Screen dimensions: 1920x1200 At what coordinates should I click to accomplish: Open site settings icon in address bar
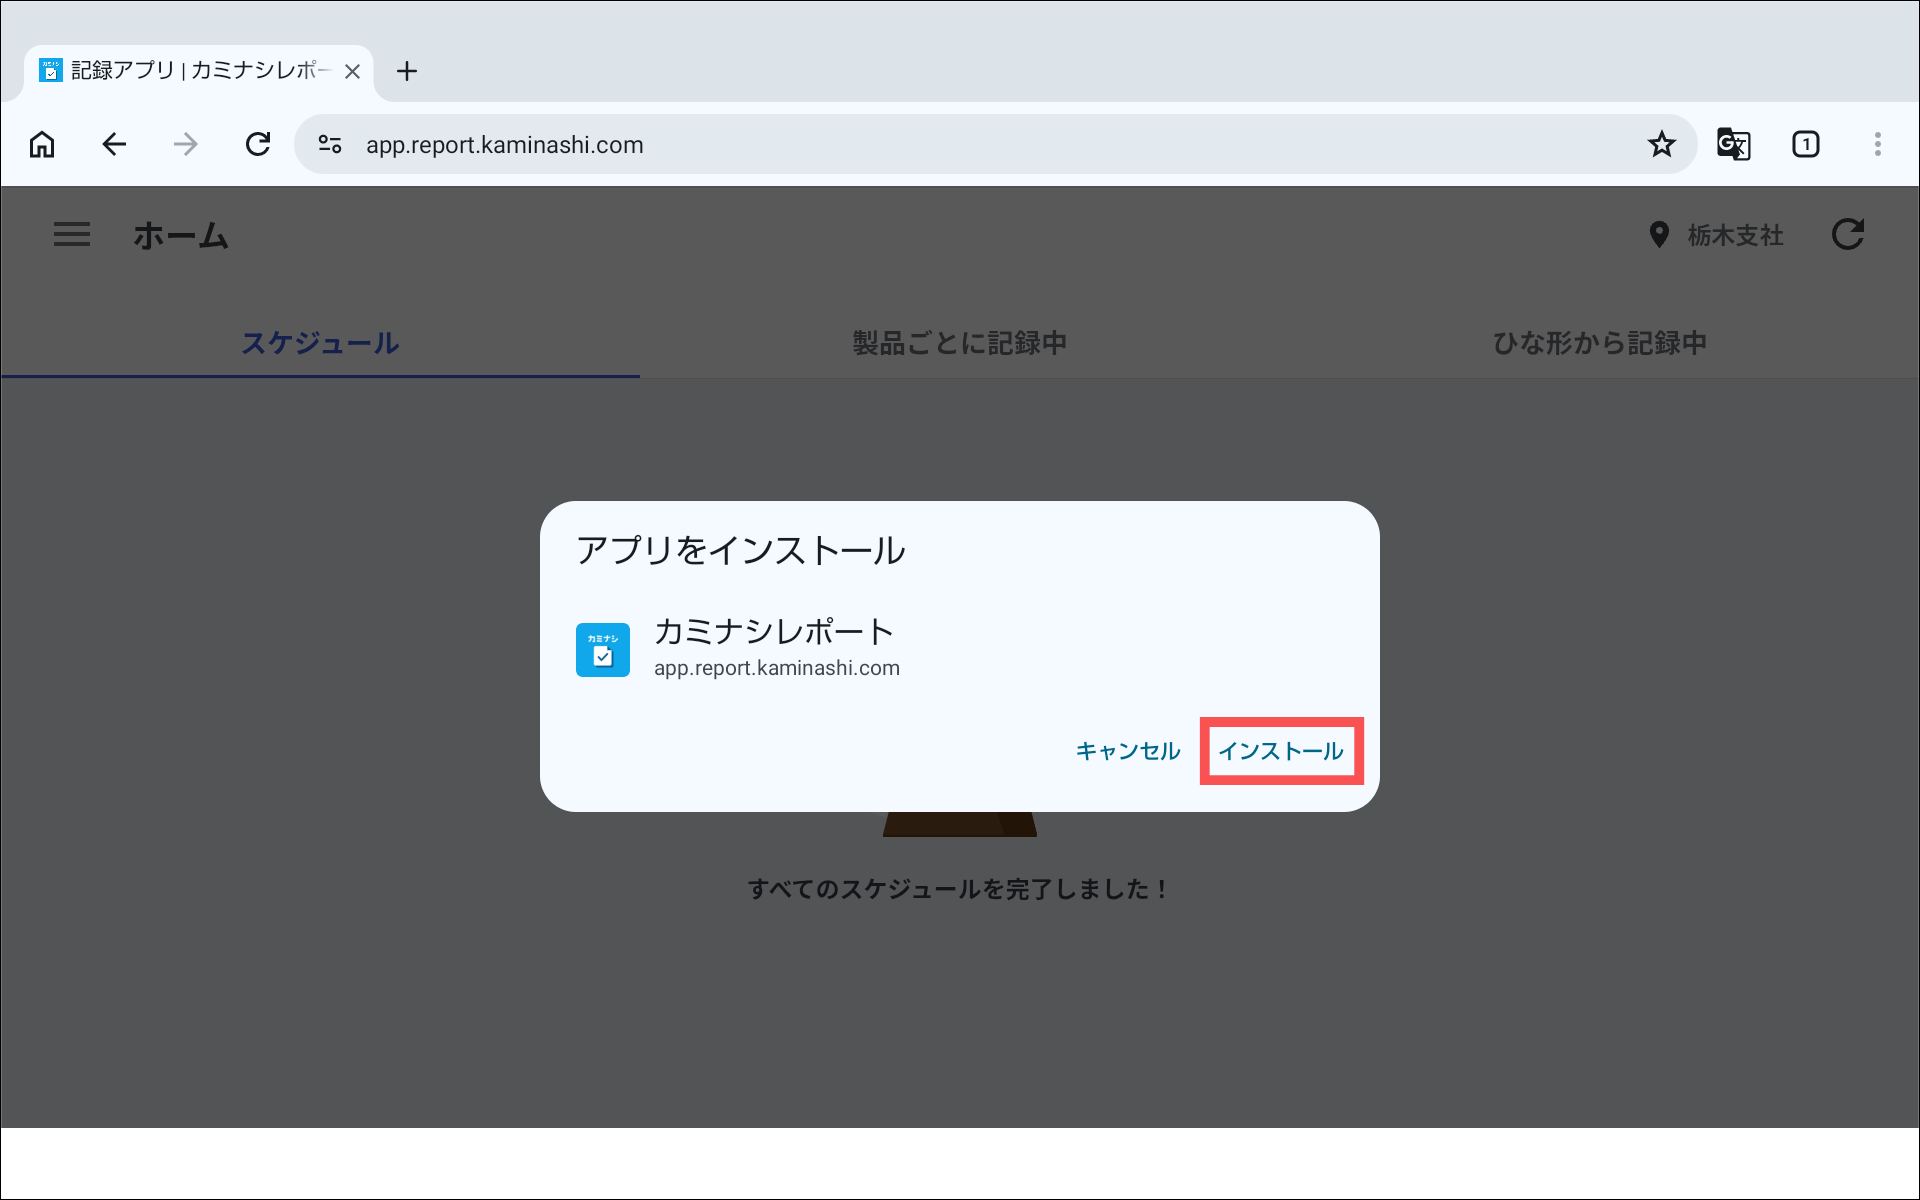[330, 144]
